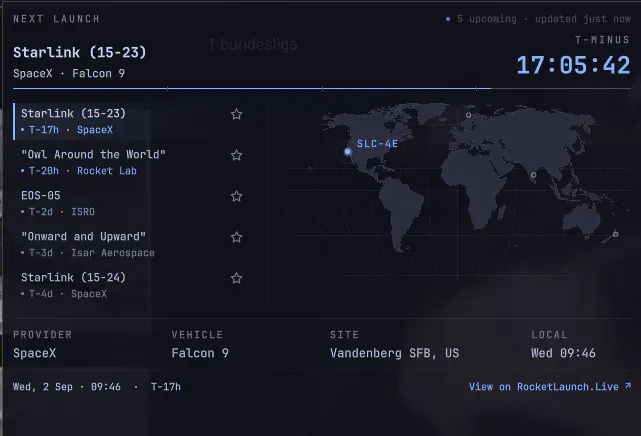Viewport: 641px width, 436px height.
Task: Star the "Owl Around the World" launch
Action: point(236,155)
